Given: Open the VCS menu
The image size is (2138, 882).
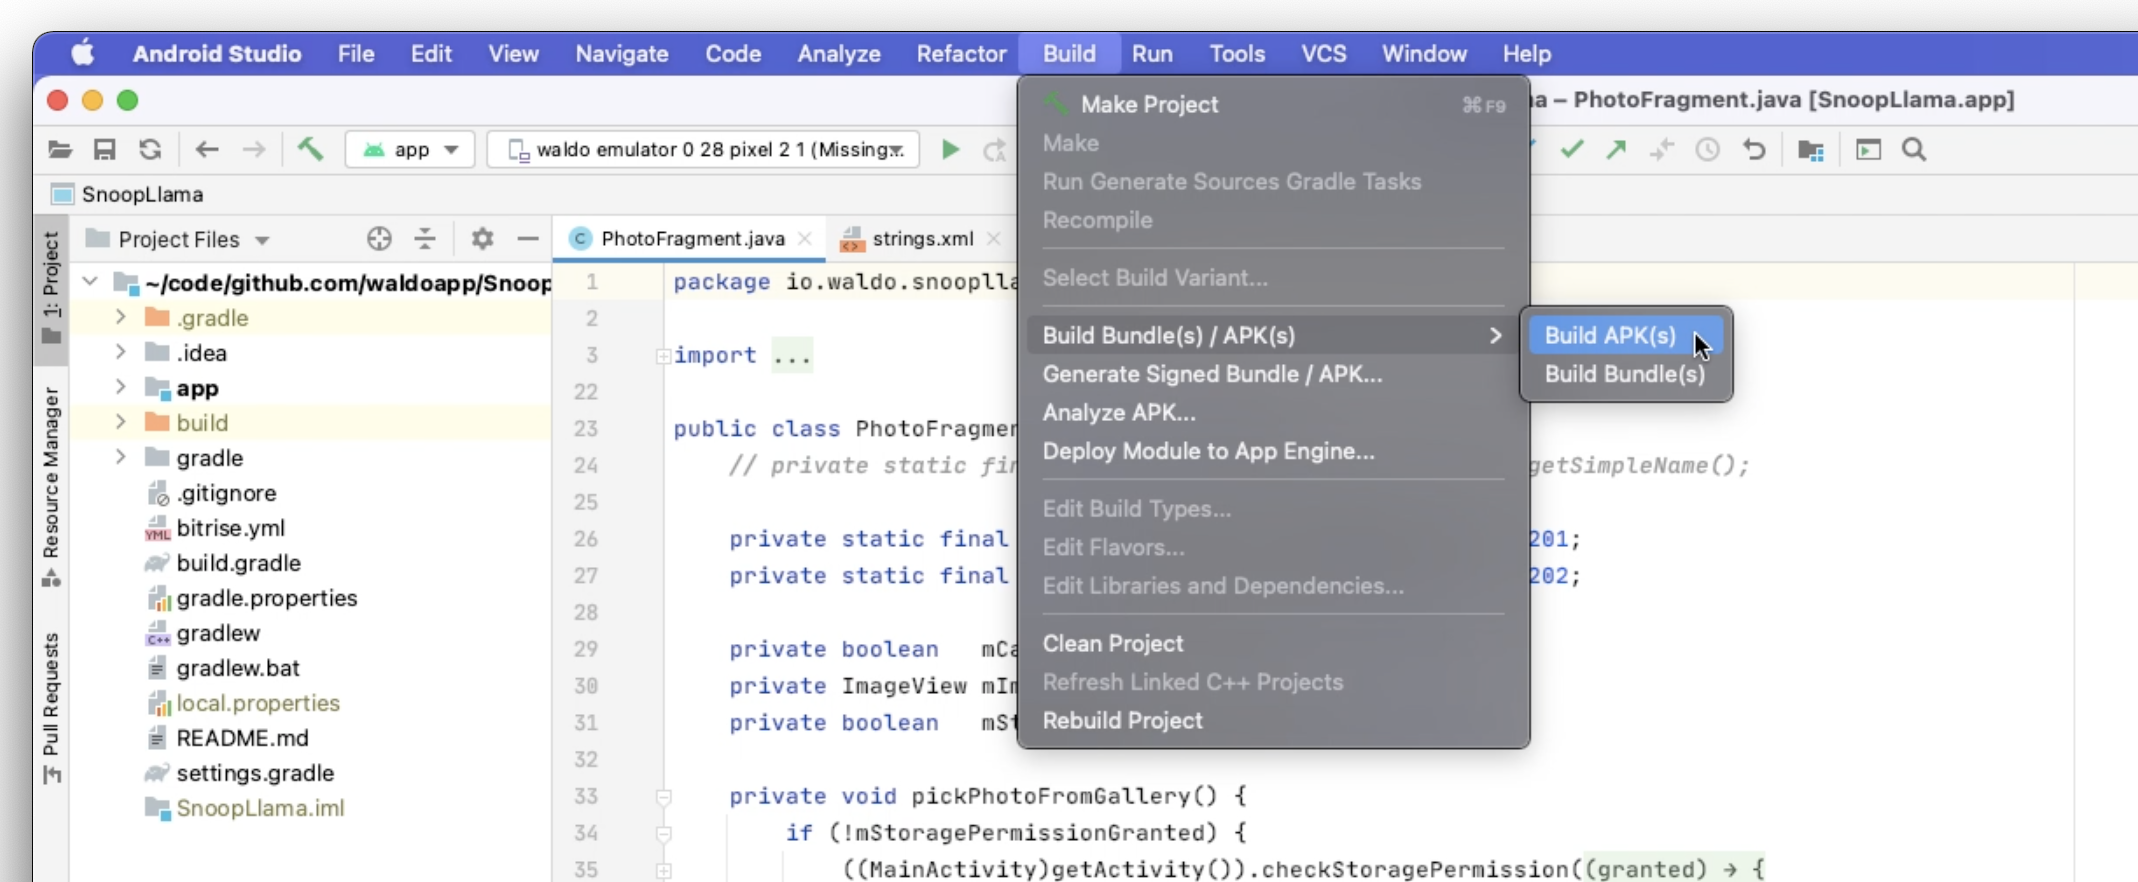Looking at the screenshot, I should tap(1324, 54).
